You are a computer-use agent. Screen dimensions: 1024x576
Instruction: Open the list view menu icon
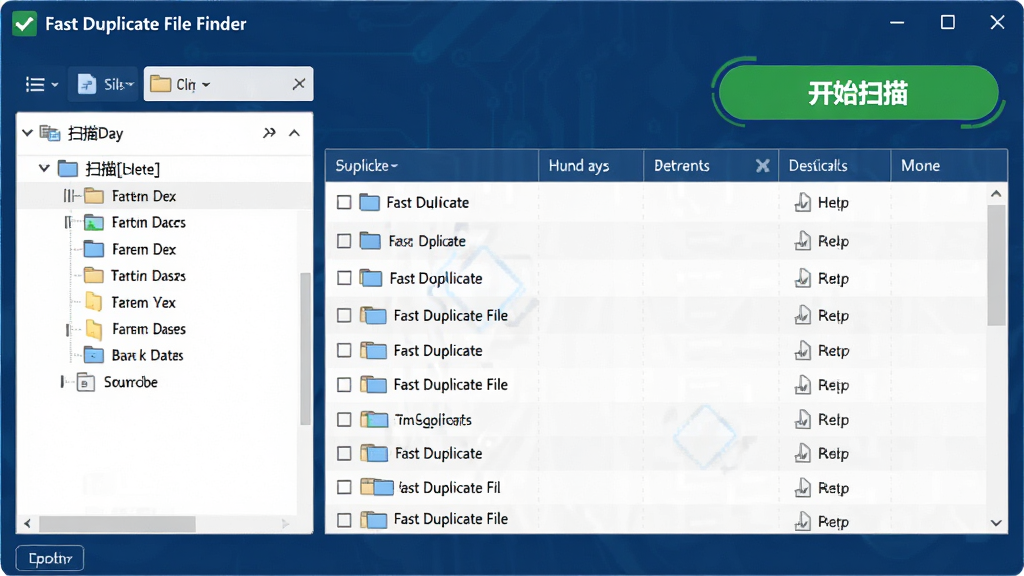tap(35, 84)
